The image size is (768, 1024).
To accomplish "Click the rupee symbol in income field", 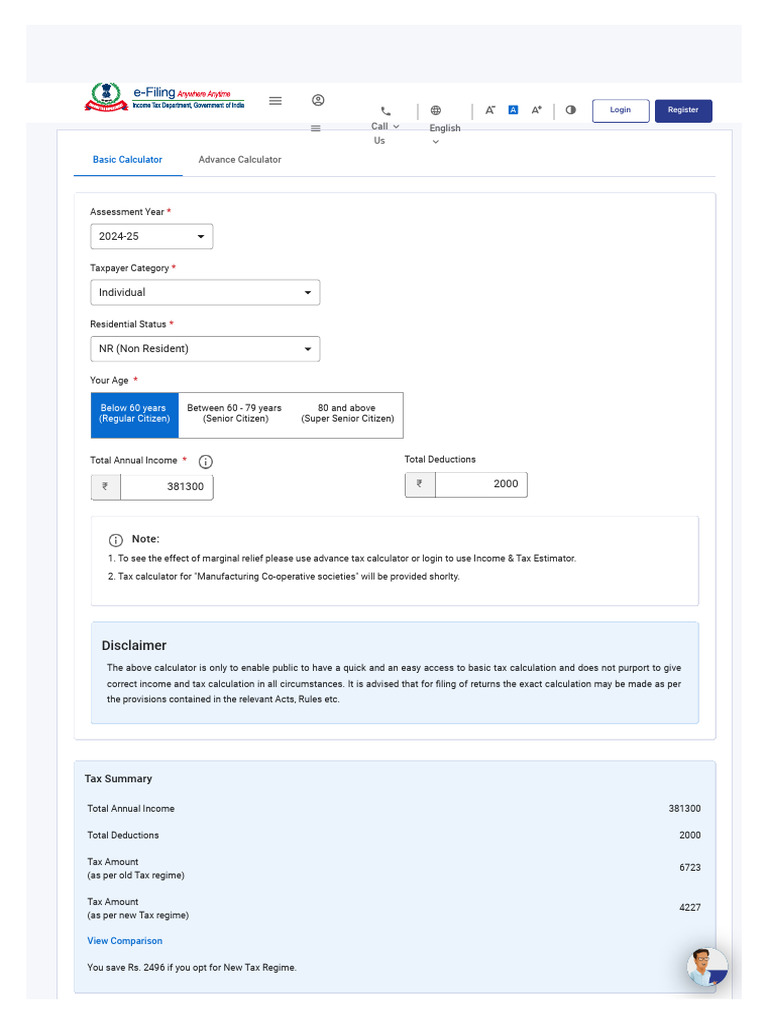I will point(105,487).
